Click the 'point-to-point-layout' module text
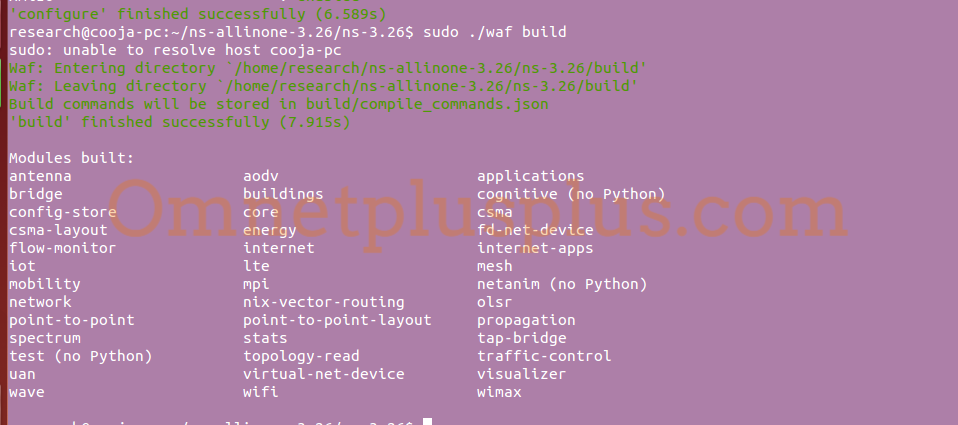 (337, 320)
